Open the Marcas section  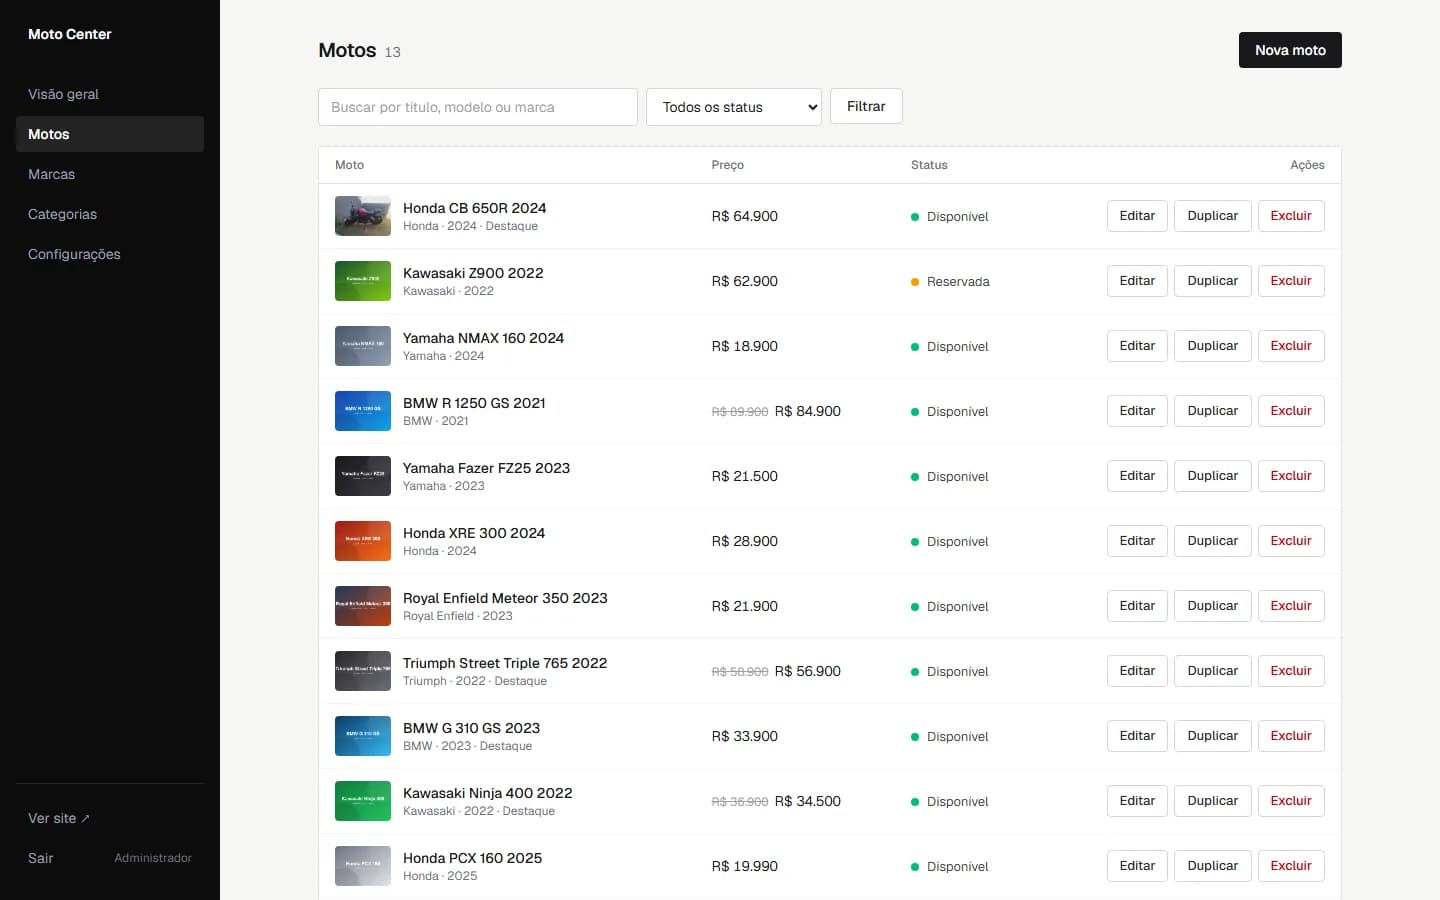tap(110, 174)
